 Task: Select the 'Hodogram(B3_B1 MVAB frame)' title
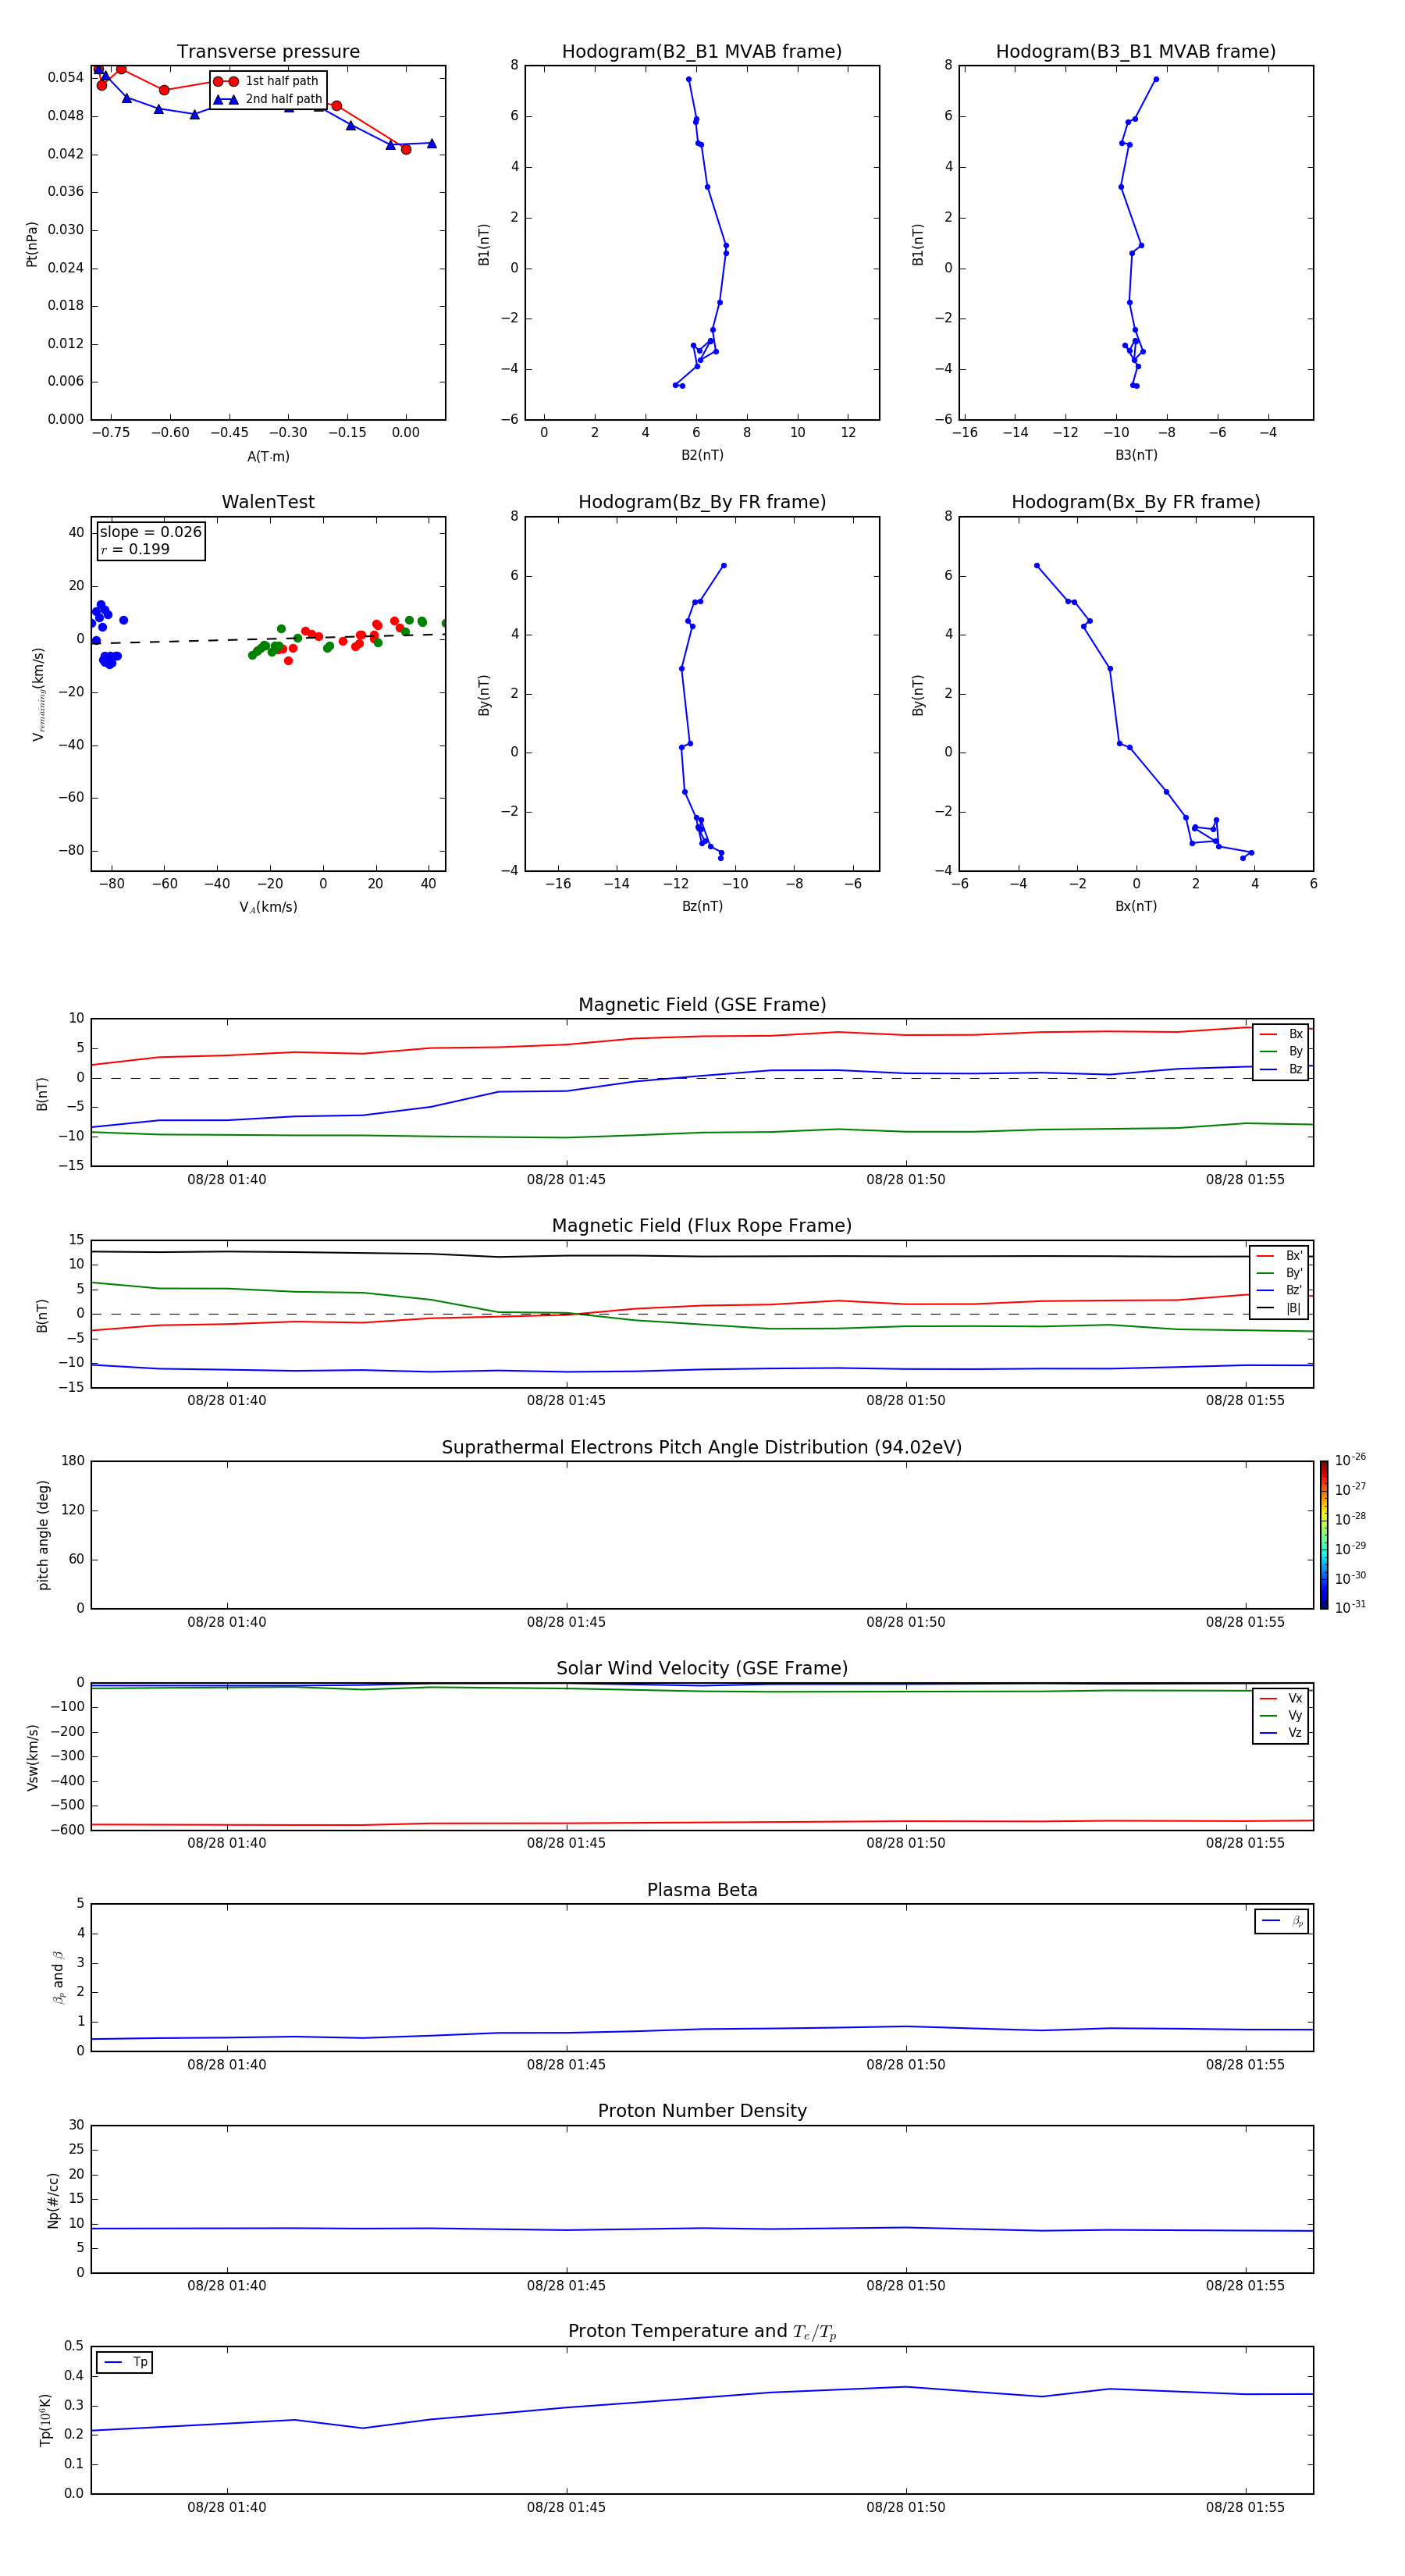click(x=1136, y=51)
